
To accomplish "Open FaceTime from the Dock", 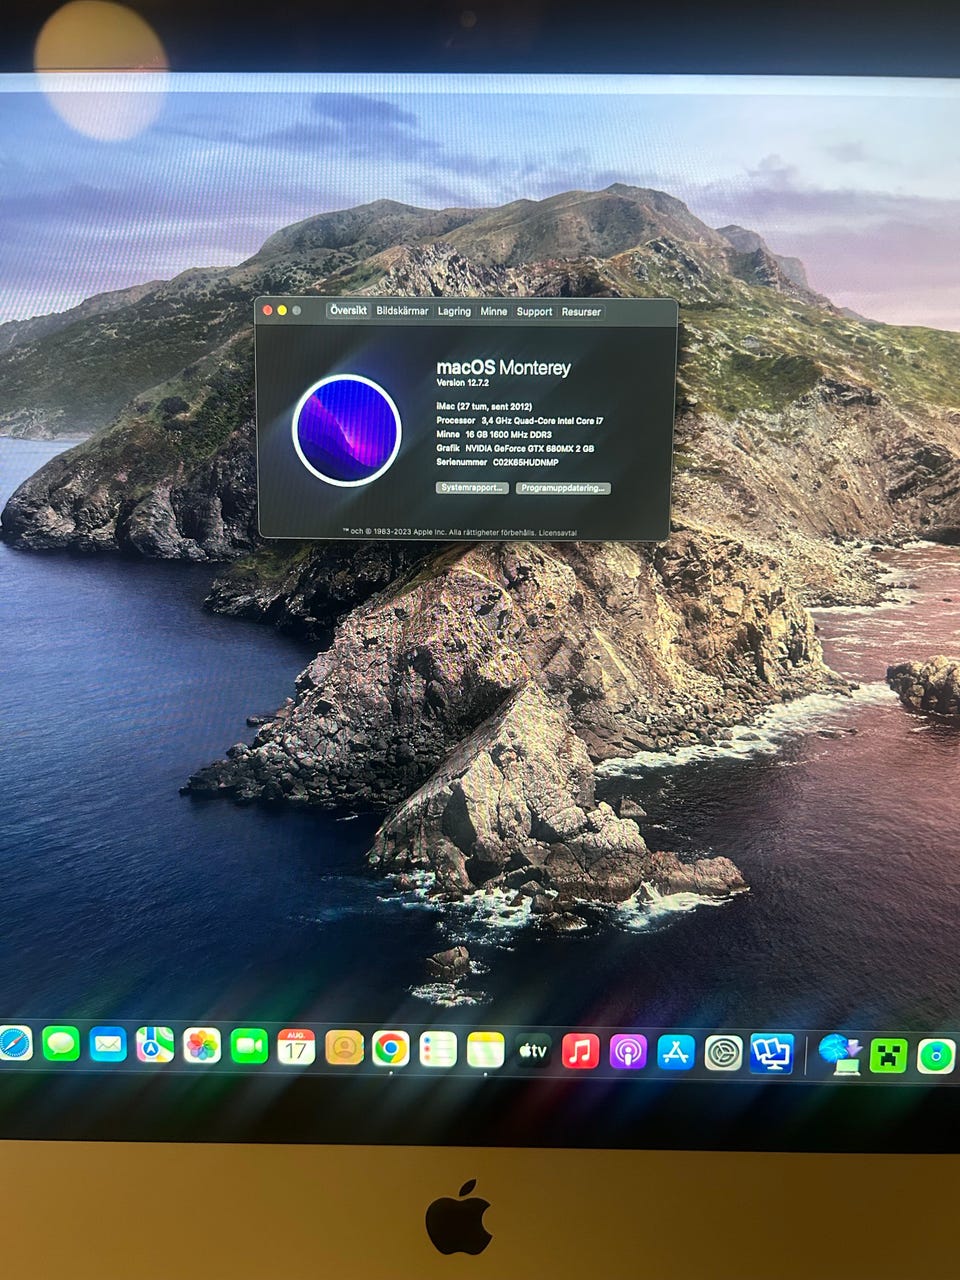I will pos(249,1047).
